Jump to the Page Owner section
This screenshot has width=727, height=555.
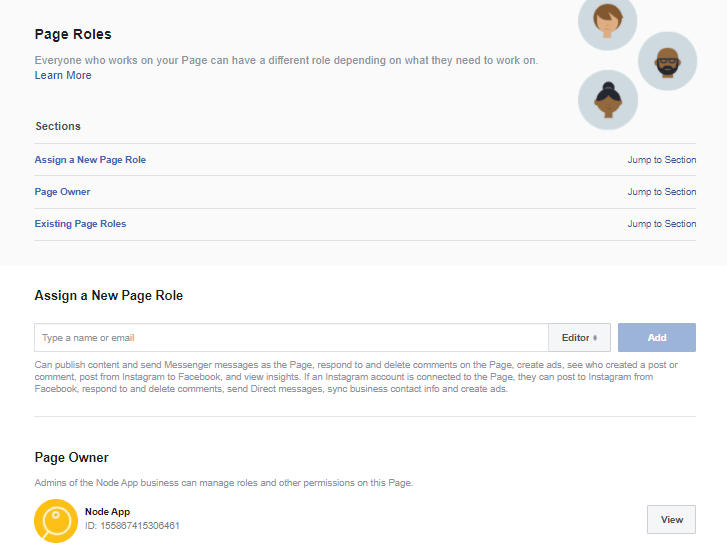point(662,191)
